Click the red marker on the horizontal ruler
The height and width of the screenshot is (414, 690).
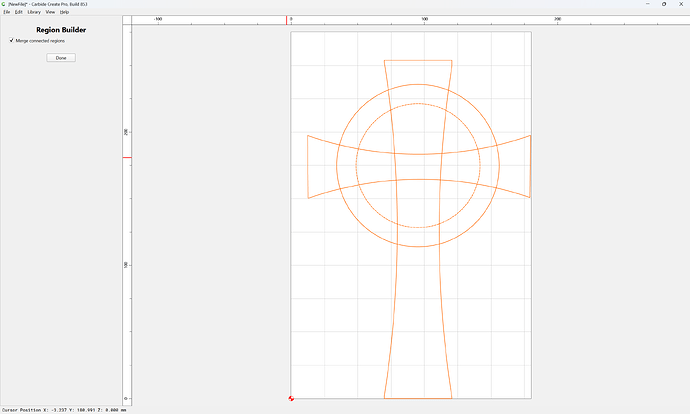(x=286, y=20)
